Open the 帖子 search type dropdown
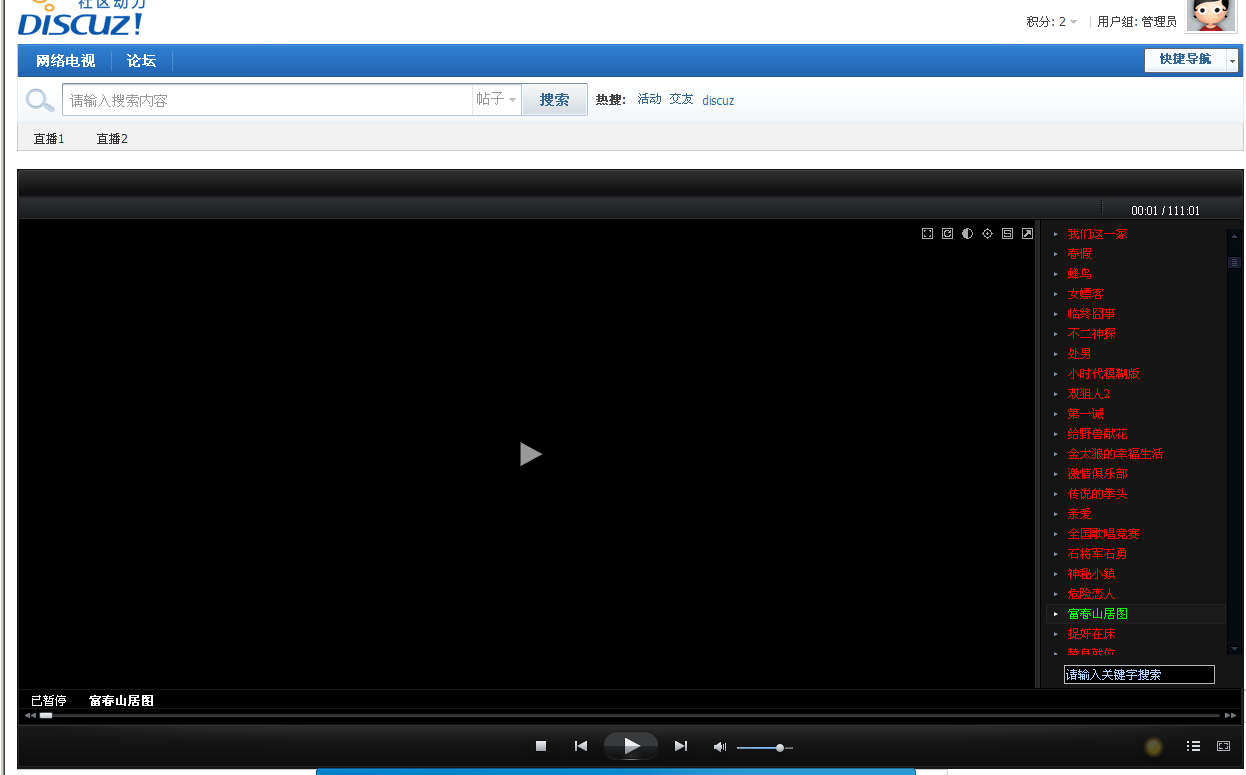 [x=497, y=99]
